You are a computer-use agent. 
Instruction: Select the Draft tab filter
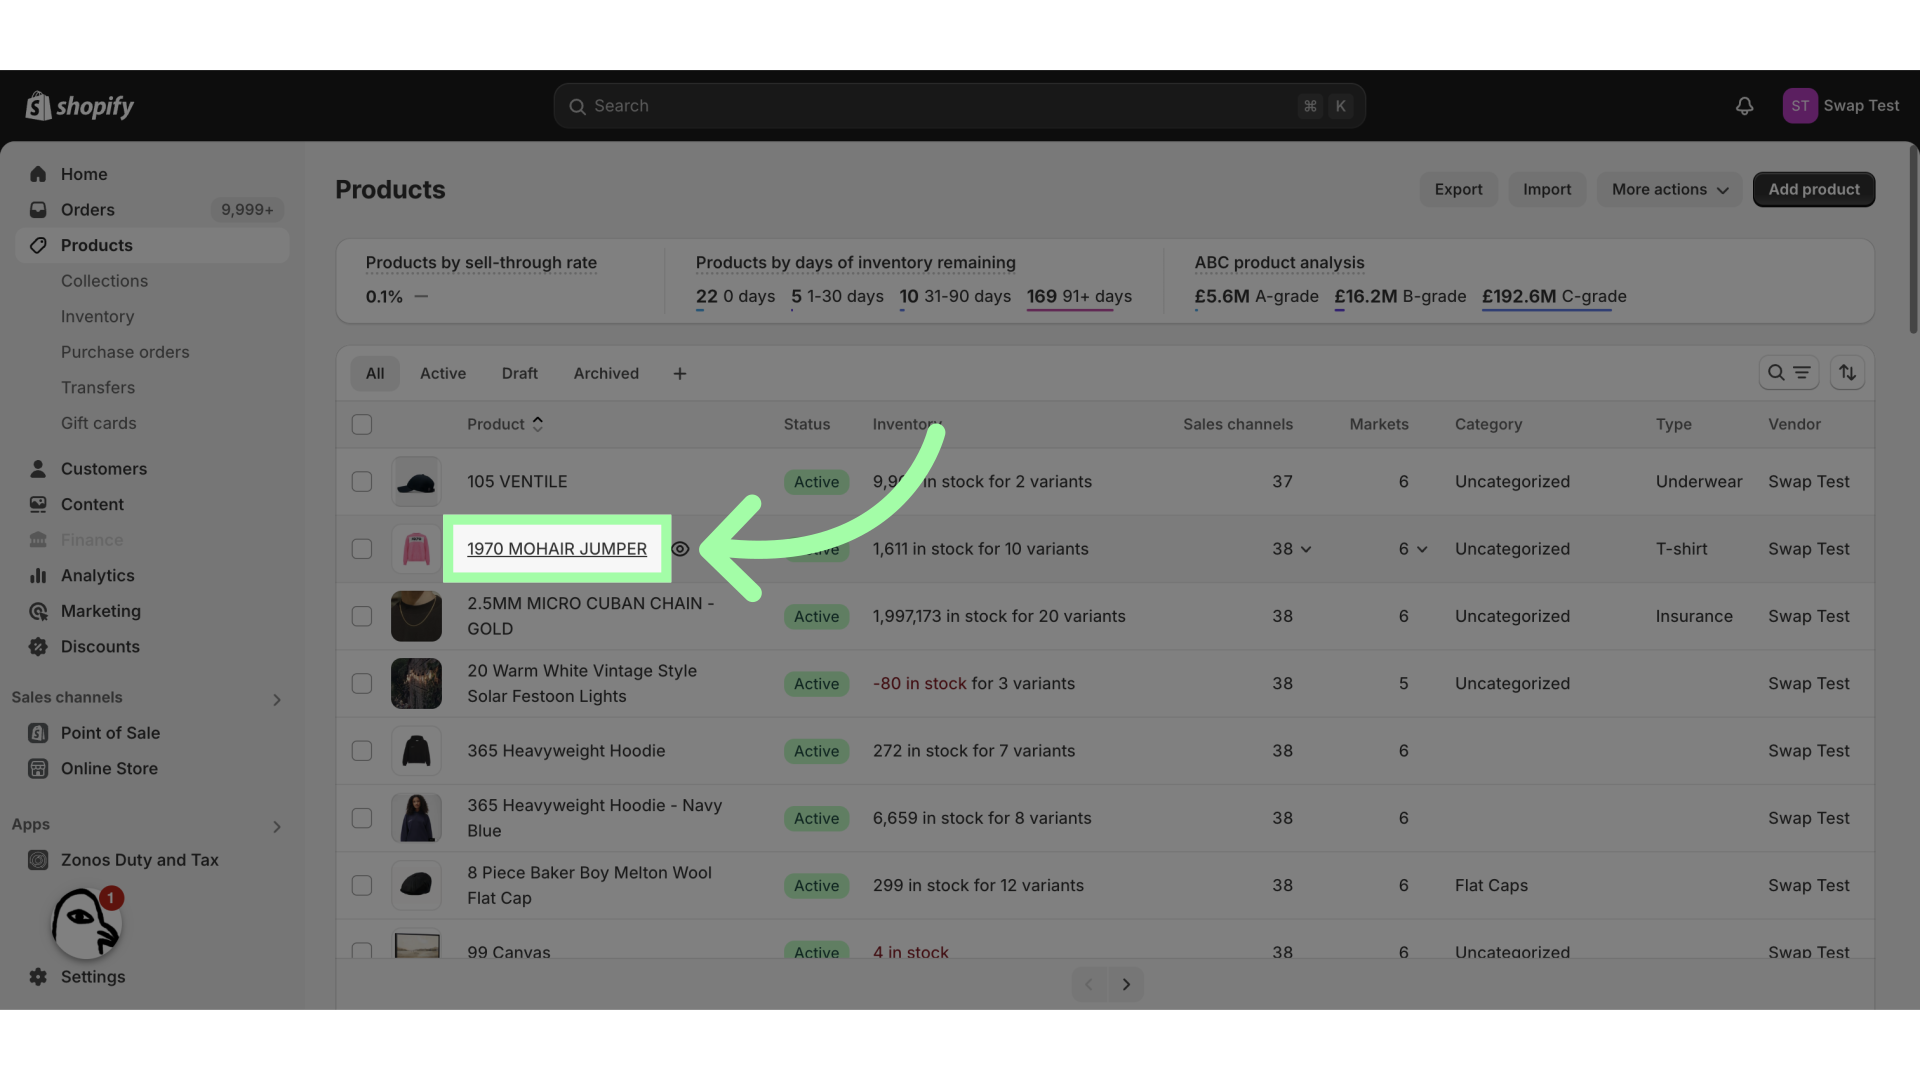point(521,373)
